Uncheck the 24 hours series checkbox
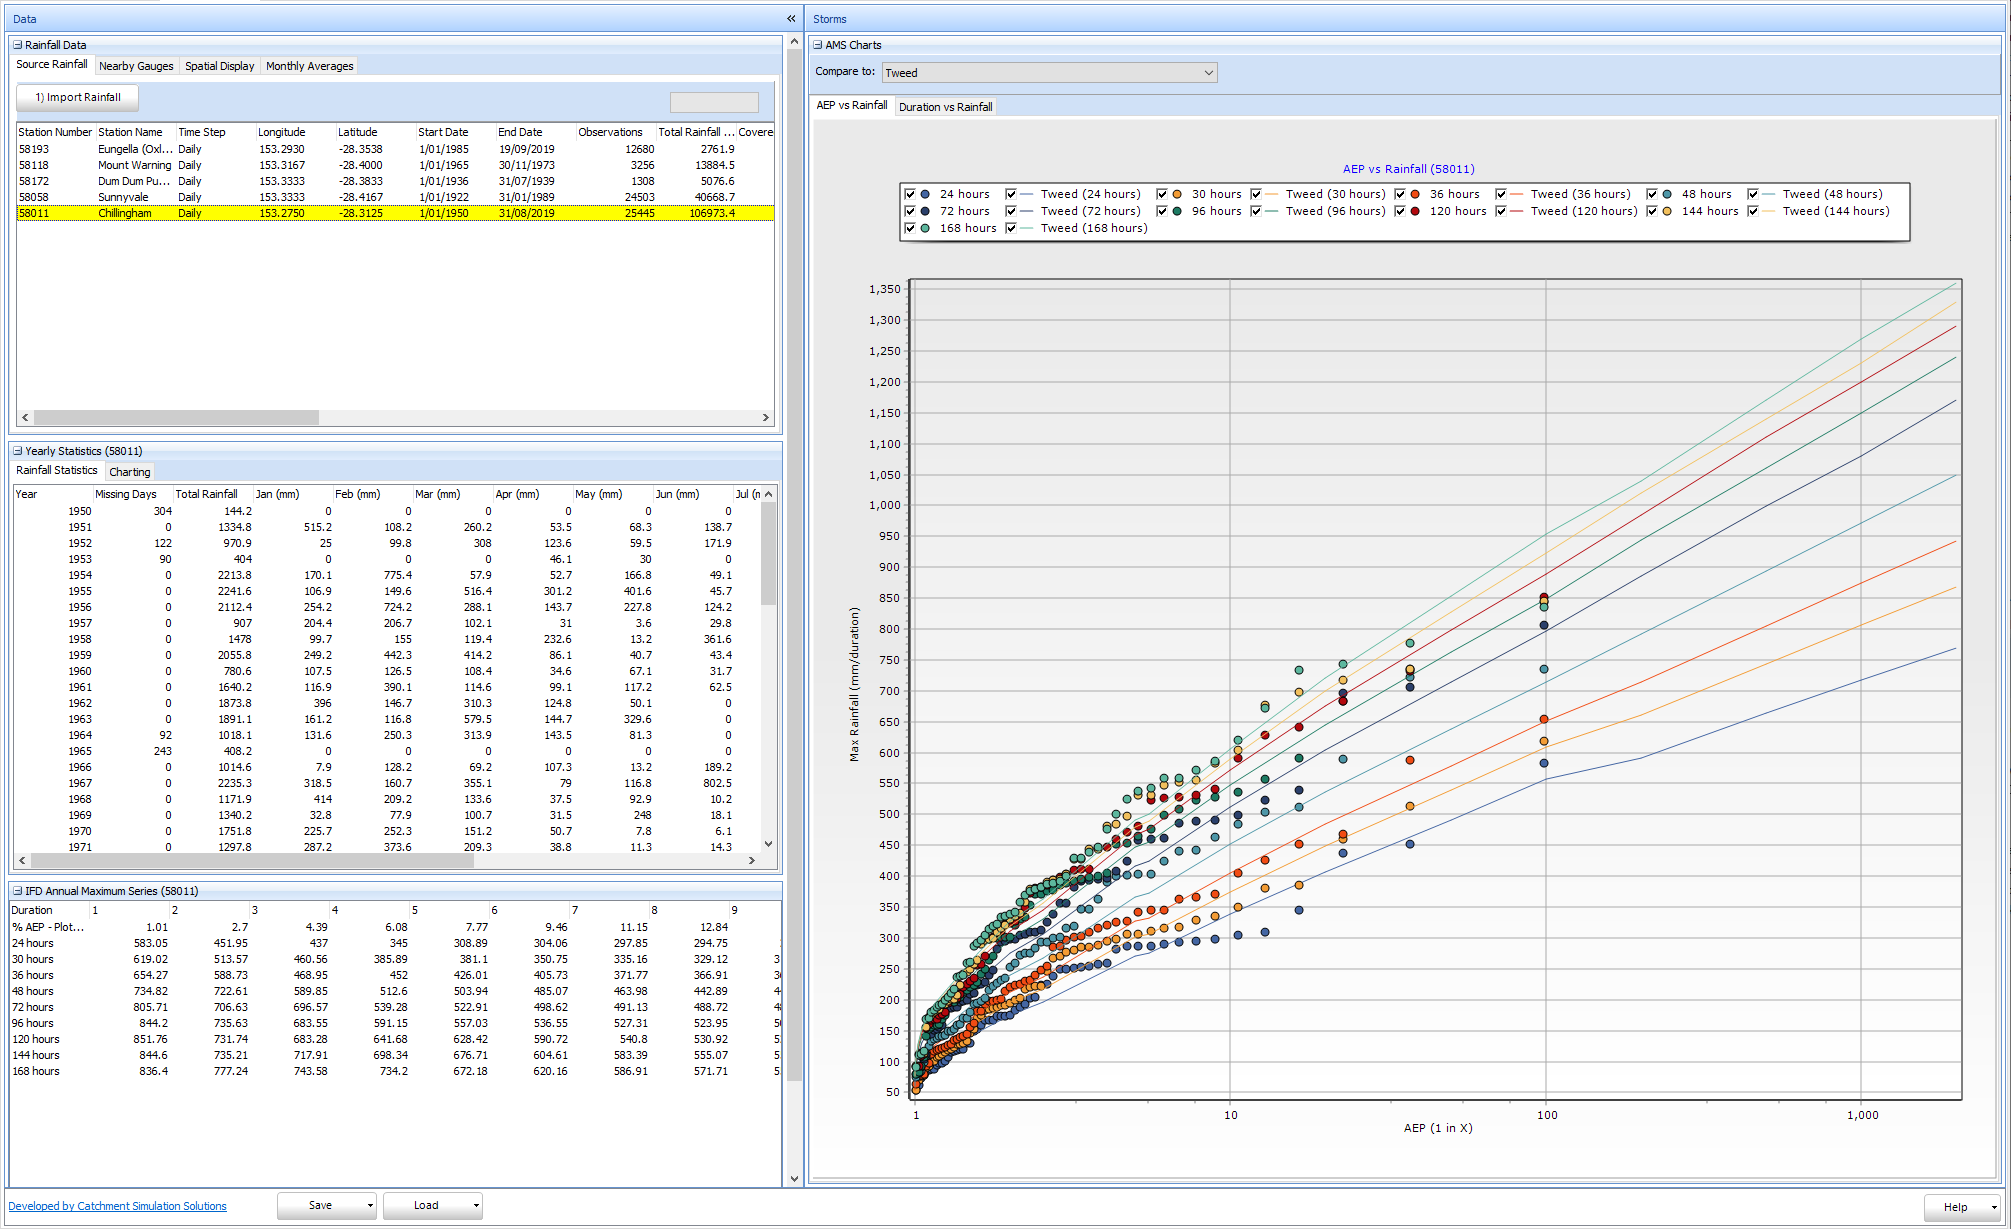Screen dimensions: 2011x1229 [x=910, y=194]
